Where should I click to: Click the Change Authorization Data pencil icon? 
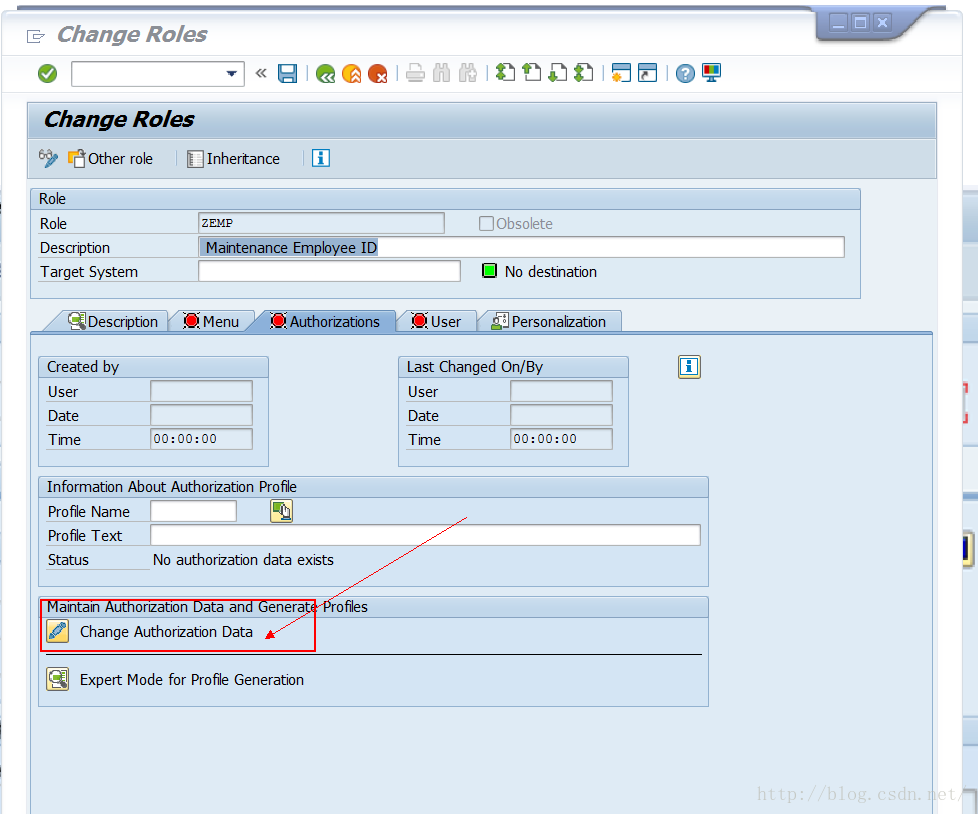[58, 632]
